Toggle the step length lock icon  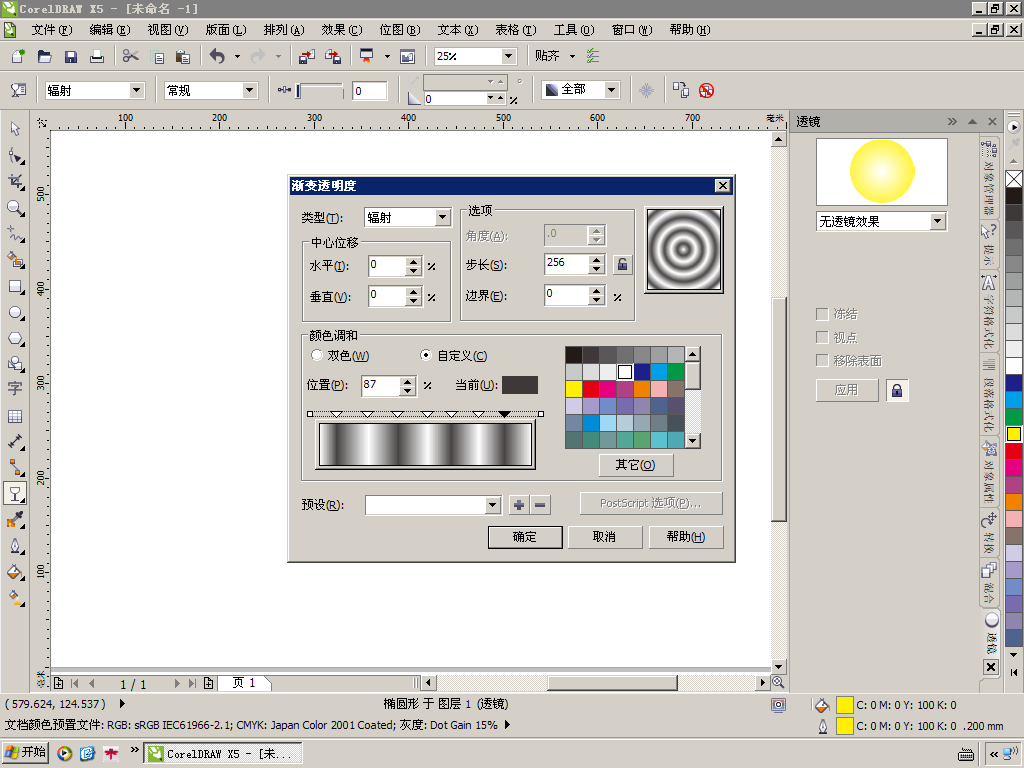pyautogui.click(x=622, y=264)
